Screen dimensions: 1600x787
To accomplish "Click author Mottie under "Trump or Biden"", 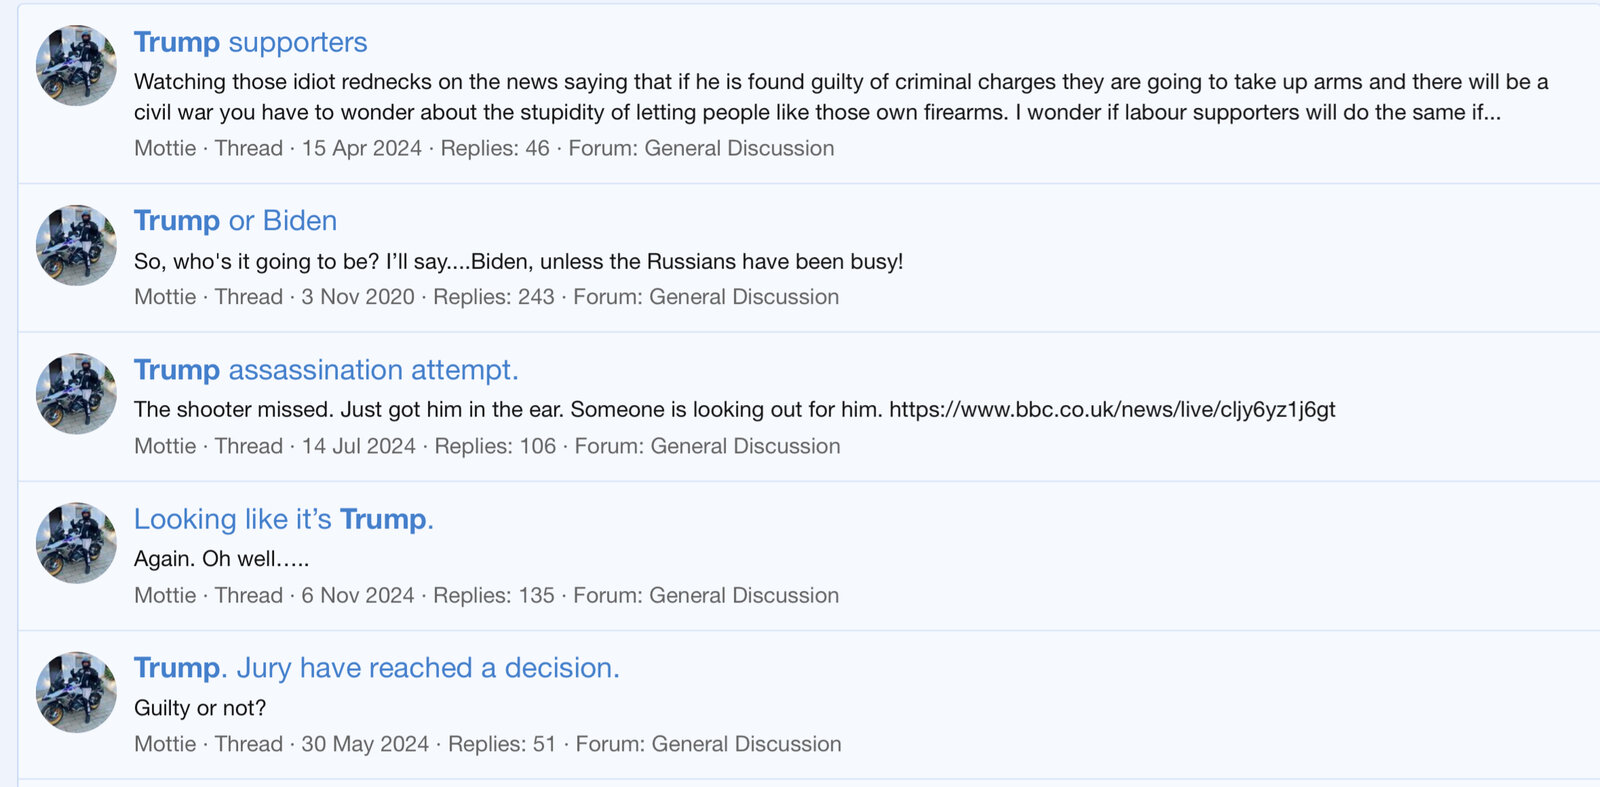I will 165,297.
